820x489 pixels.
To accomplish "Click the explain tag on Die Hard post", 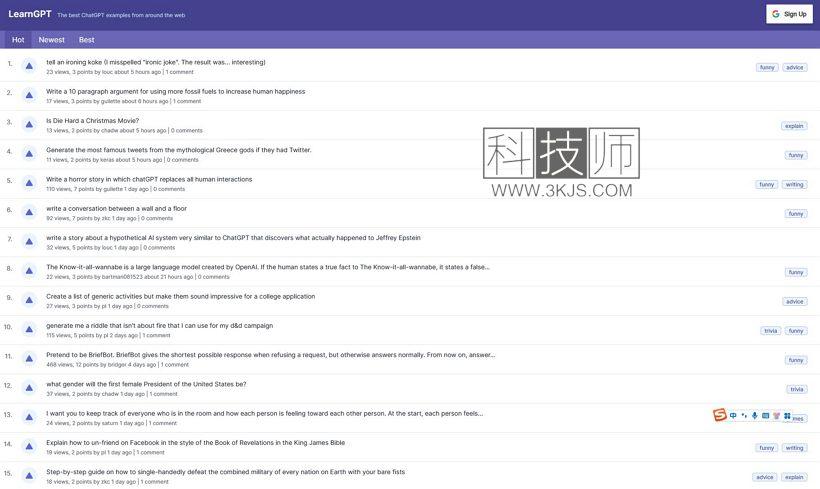I will [794, 126].
